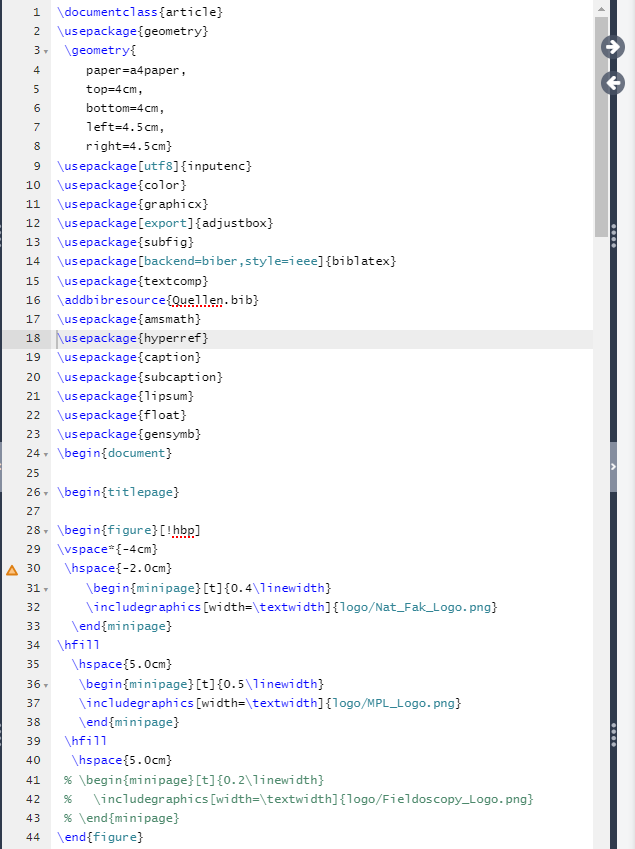Click on bottom=4cm, text
635x849 pixels.
pos(125,108)
